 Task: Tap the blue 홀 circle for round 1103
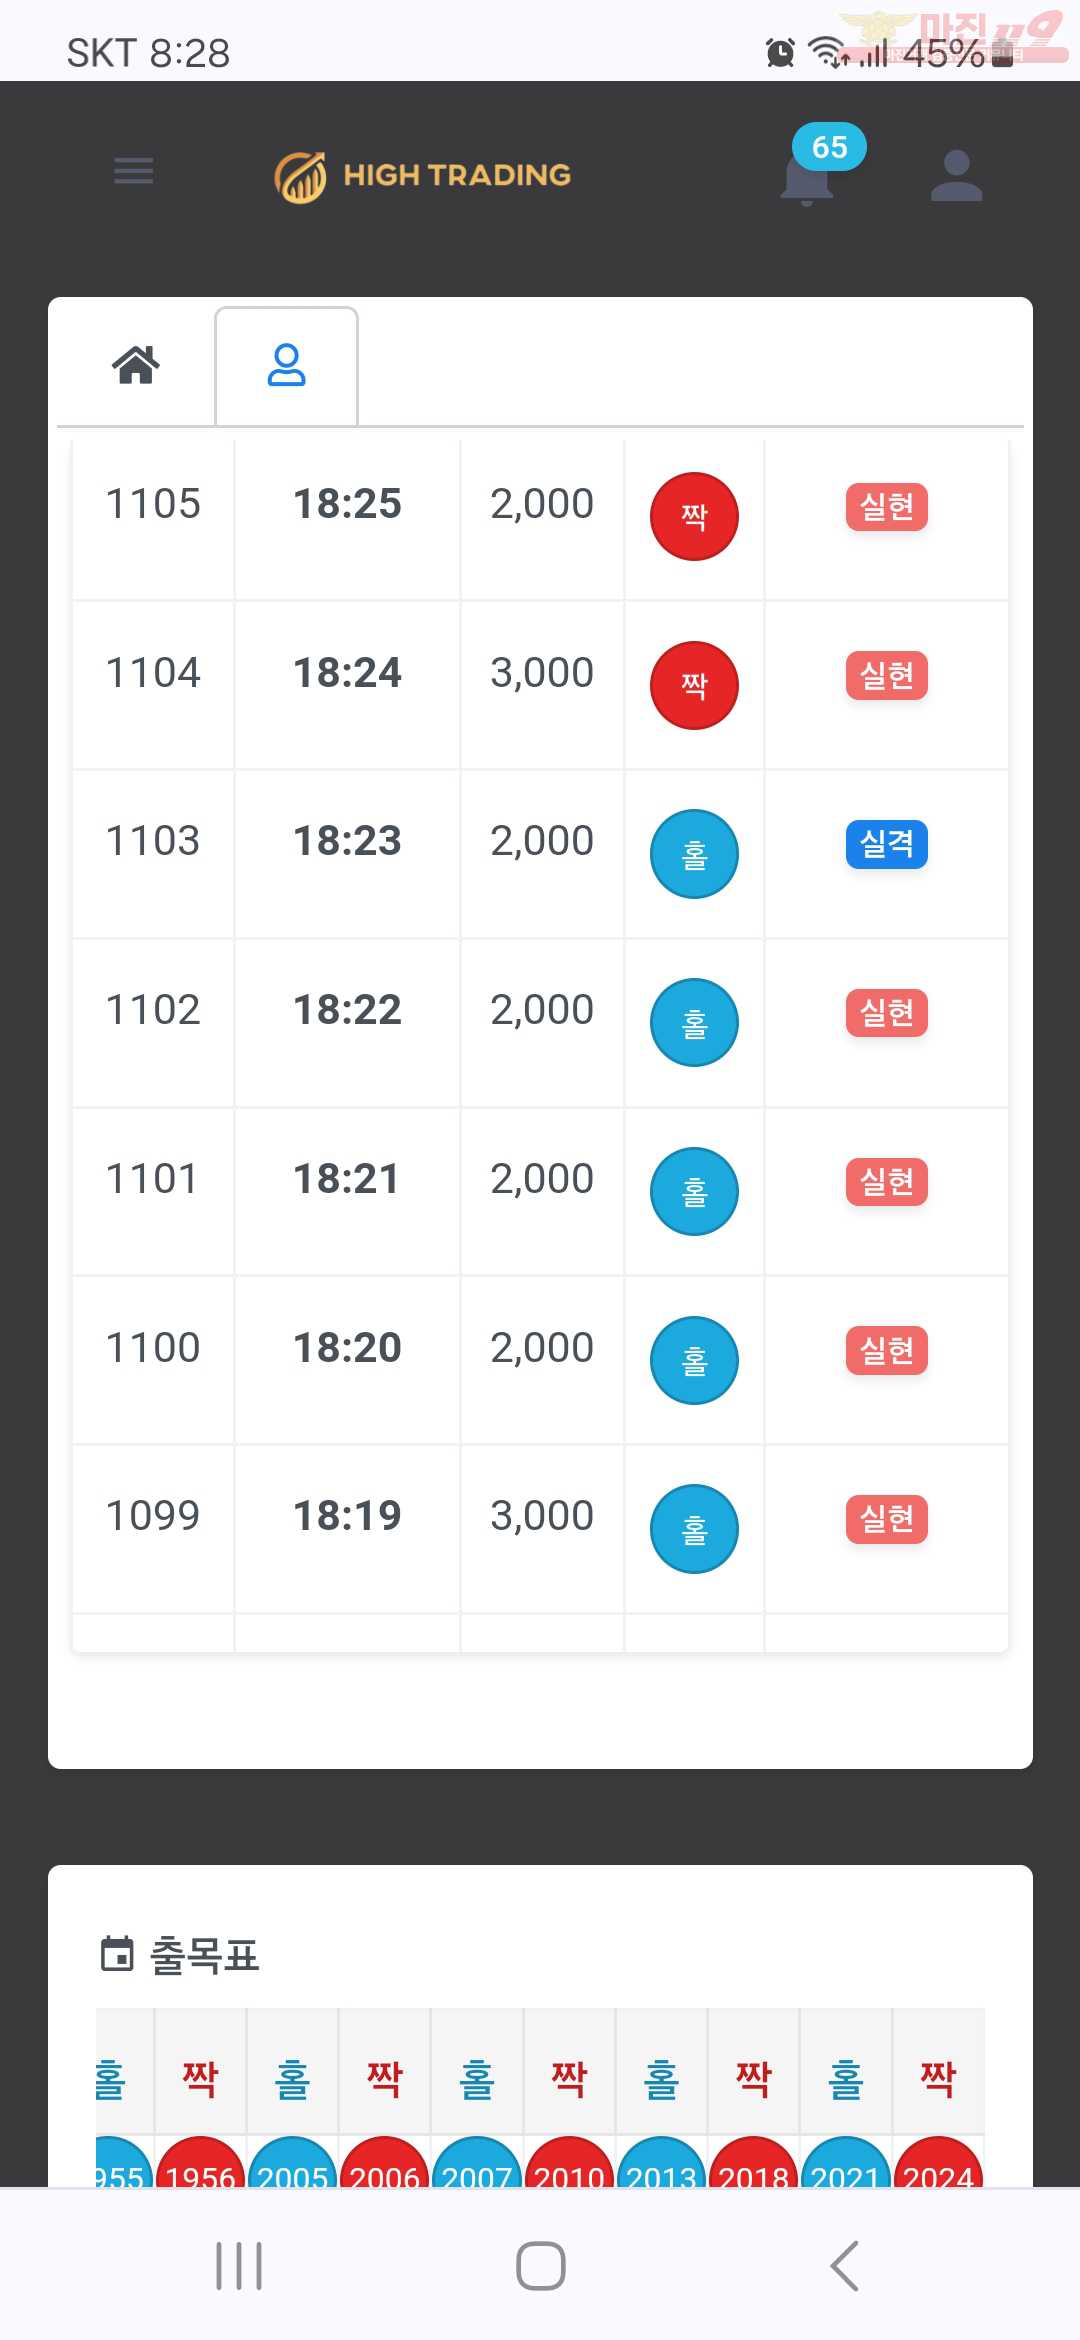(695, 854)
